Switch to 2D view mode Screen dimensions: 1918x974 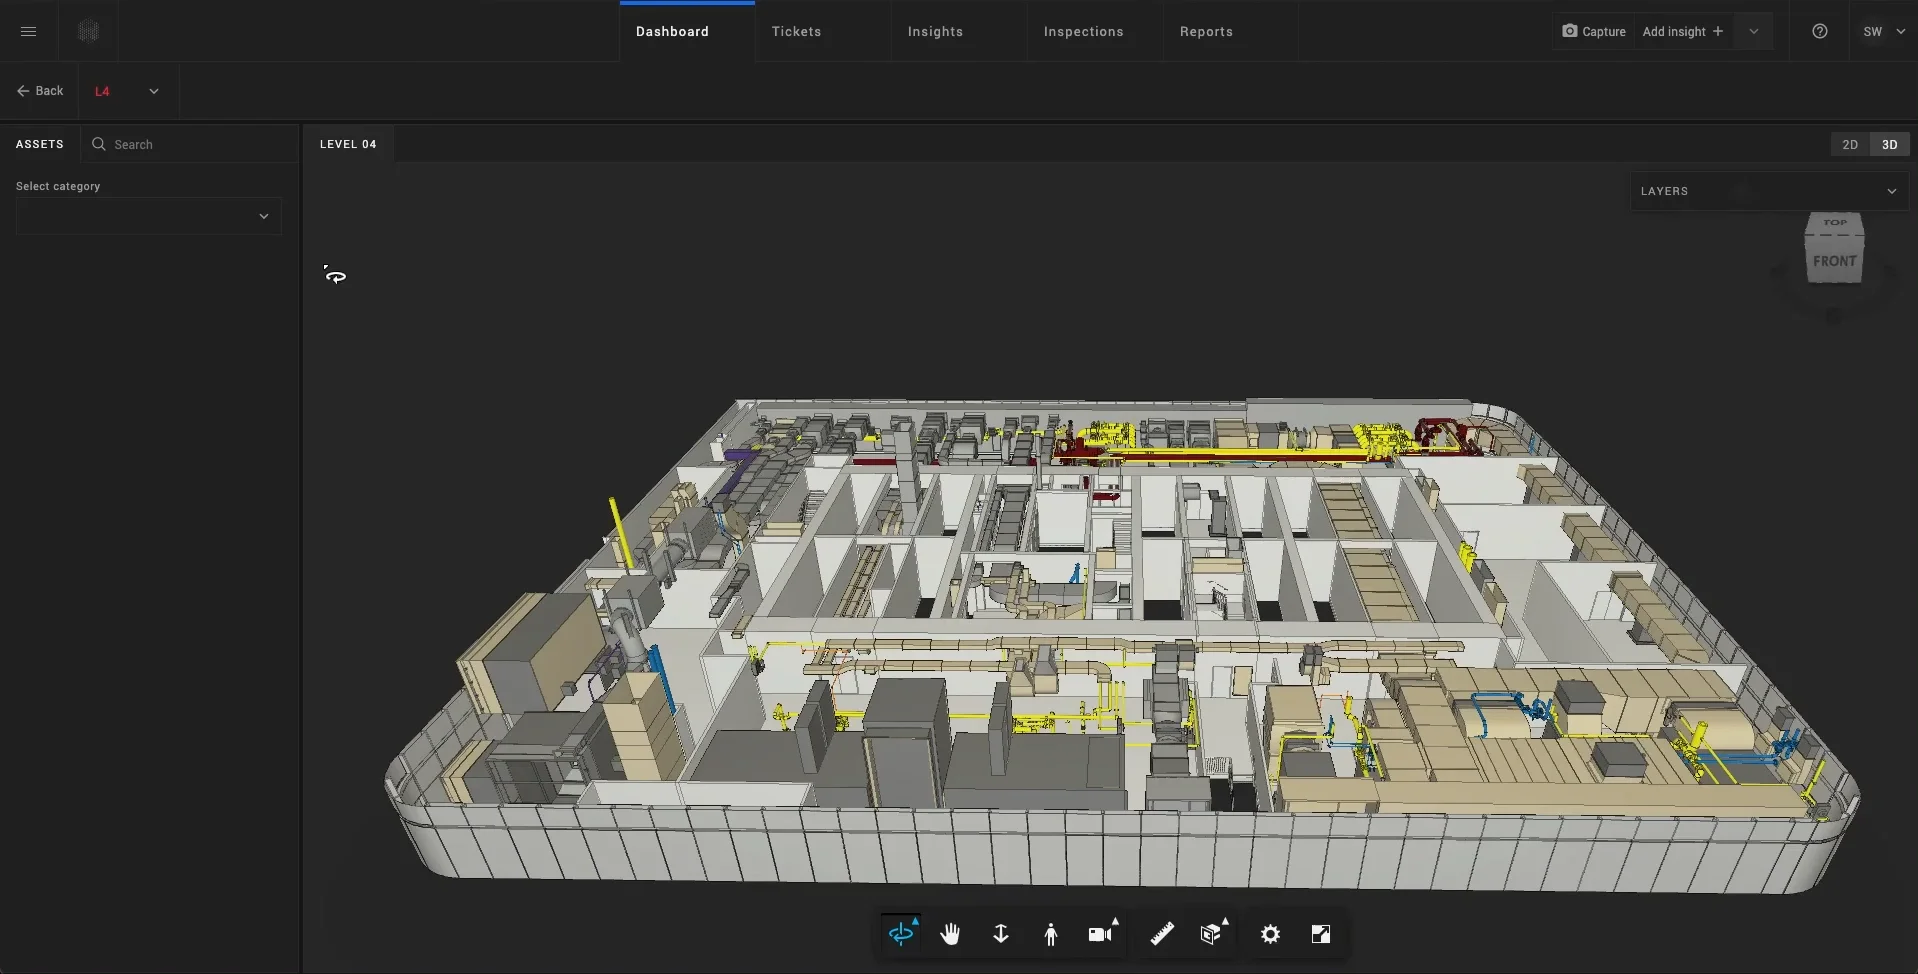coord(1849,143)
